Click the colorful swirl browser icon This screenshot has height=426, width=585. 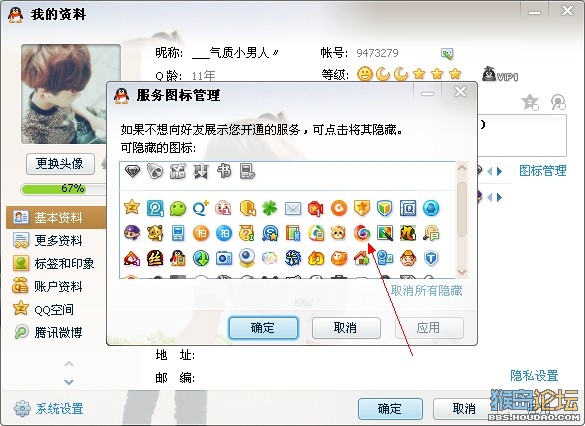(362, 234)
